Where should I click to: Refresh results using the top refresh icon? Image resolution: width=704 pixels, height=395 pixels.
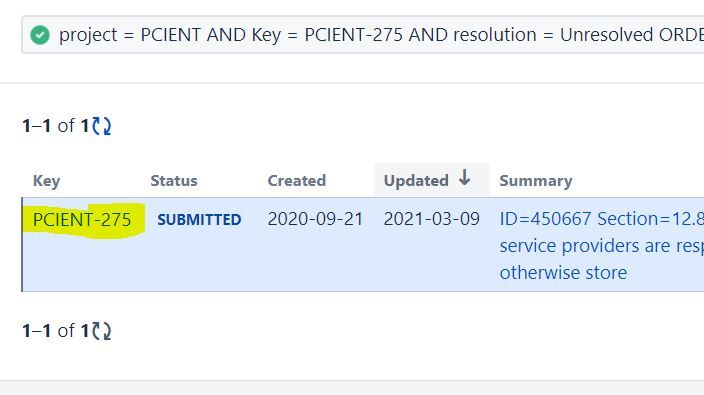pos(101,126)
